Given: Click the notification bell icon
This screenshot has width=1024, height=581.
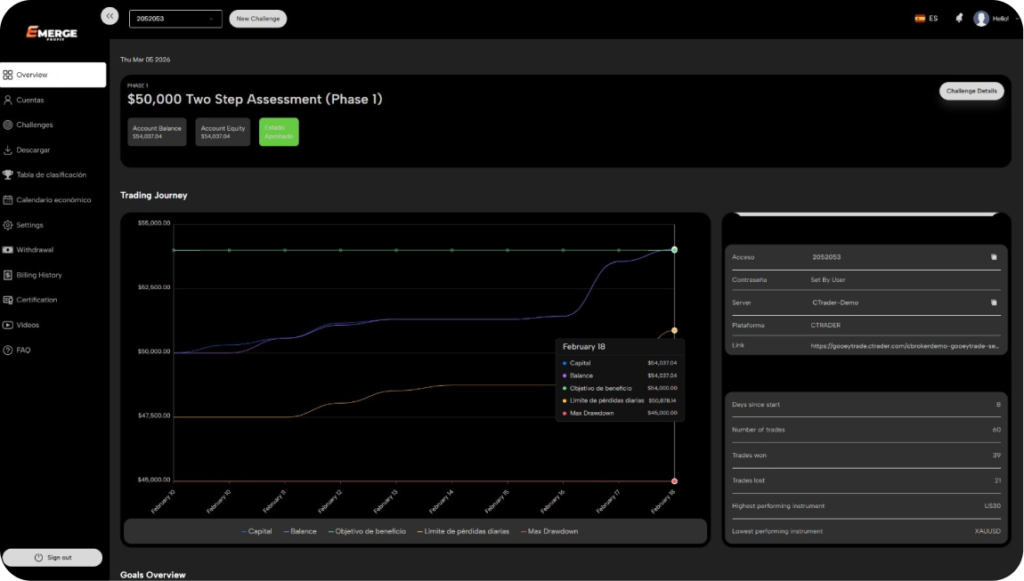Looking at the screenshot, I should 959,18.
